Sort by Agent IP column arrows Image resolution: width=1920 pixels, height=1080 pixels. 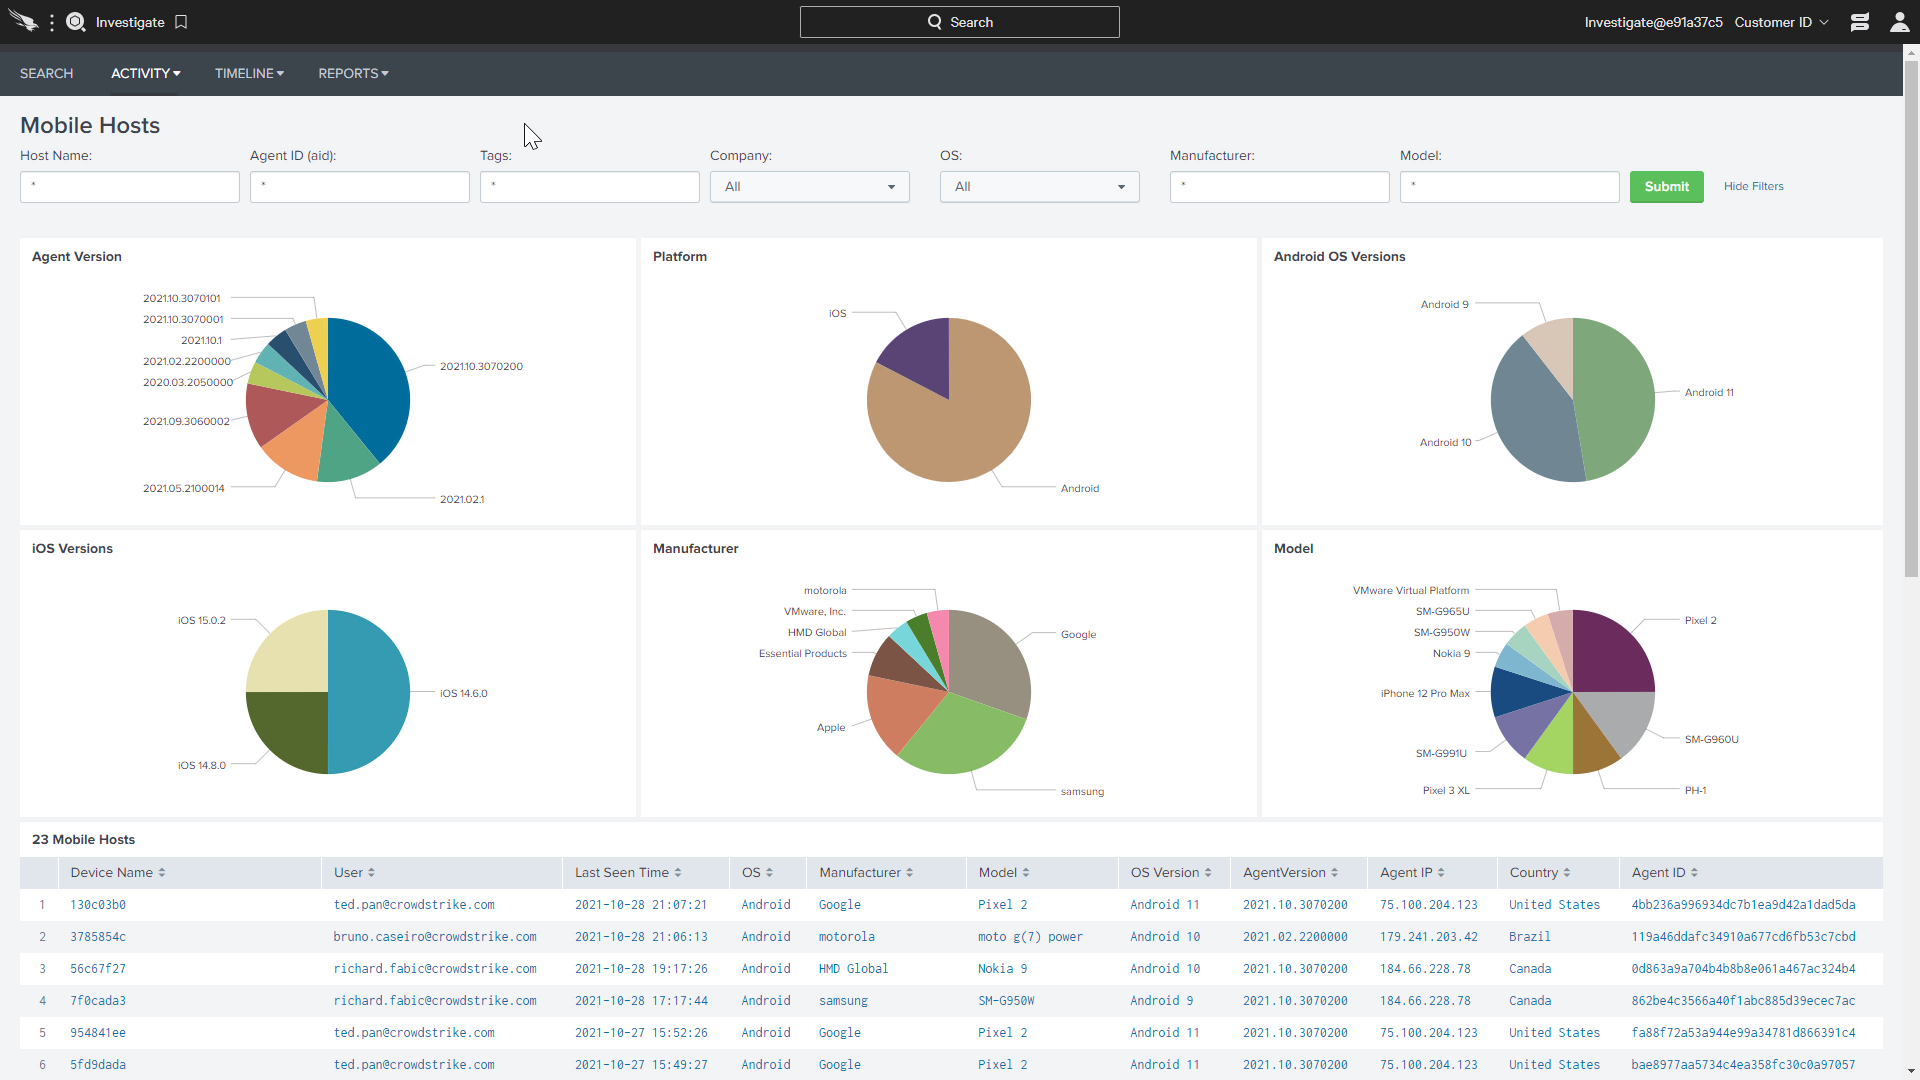[x=1441, y=873]
